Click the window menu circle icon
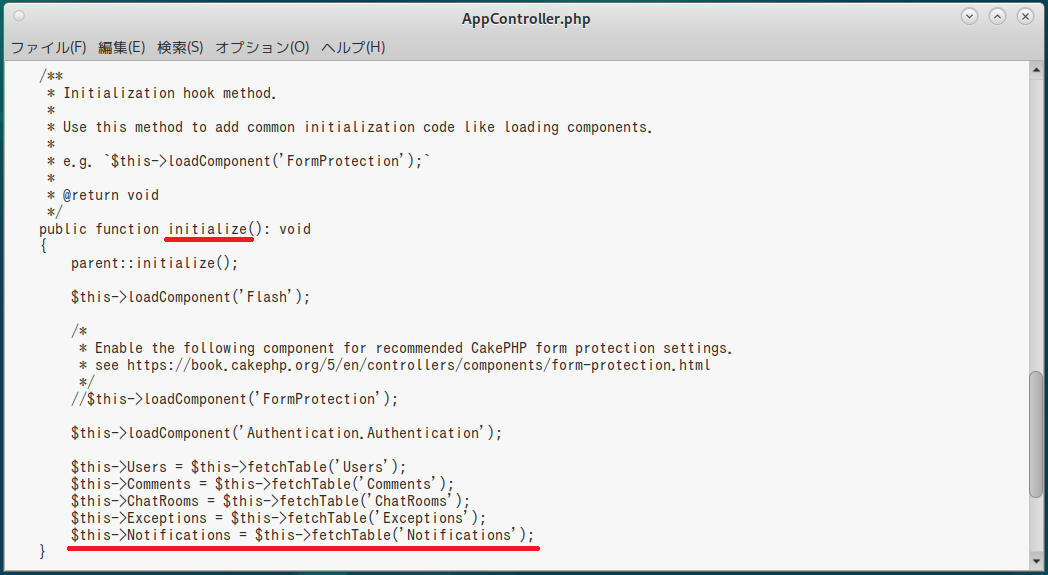 [x=19, y=15]
